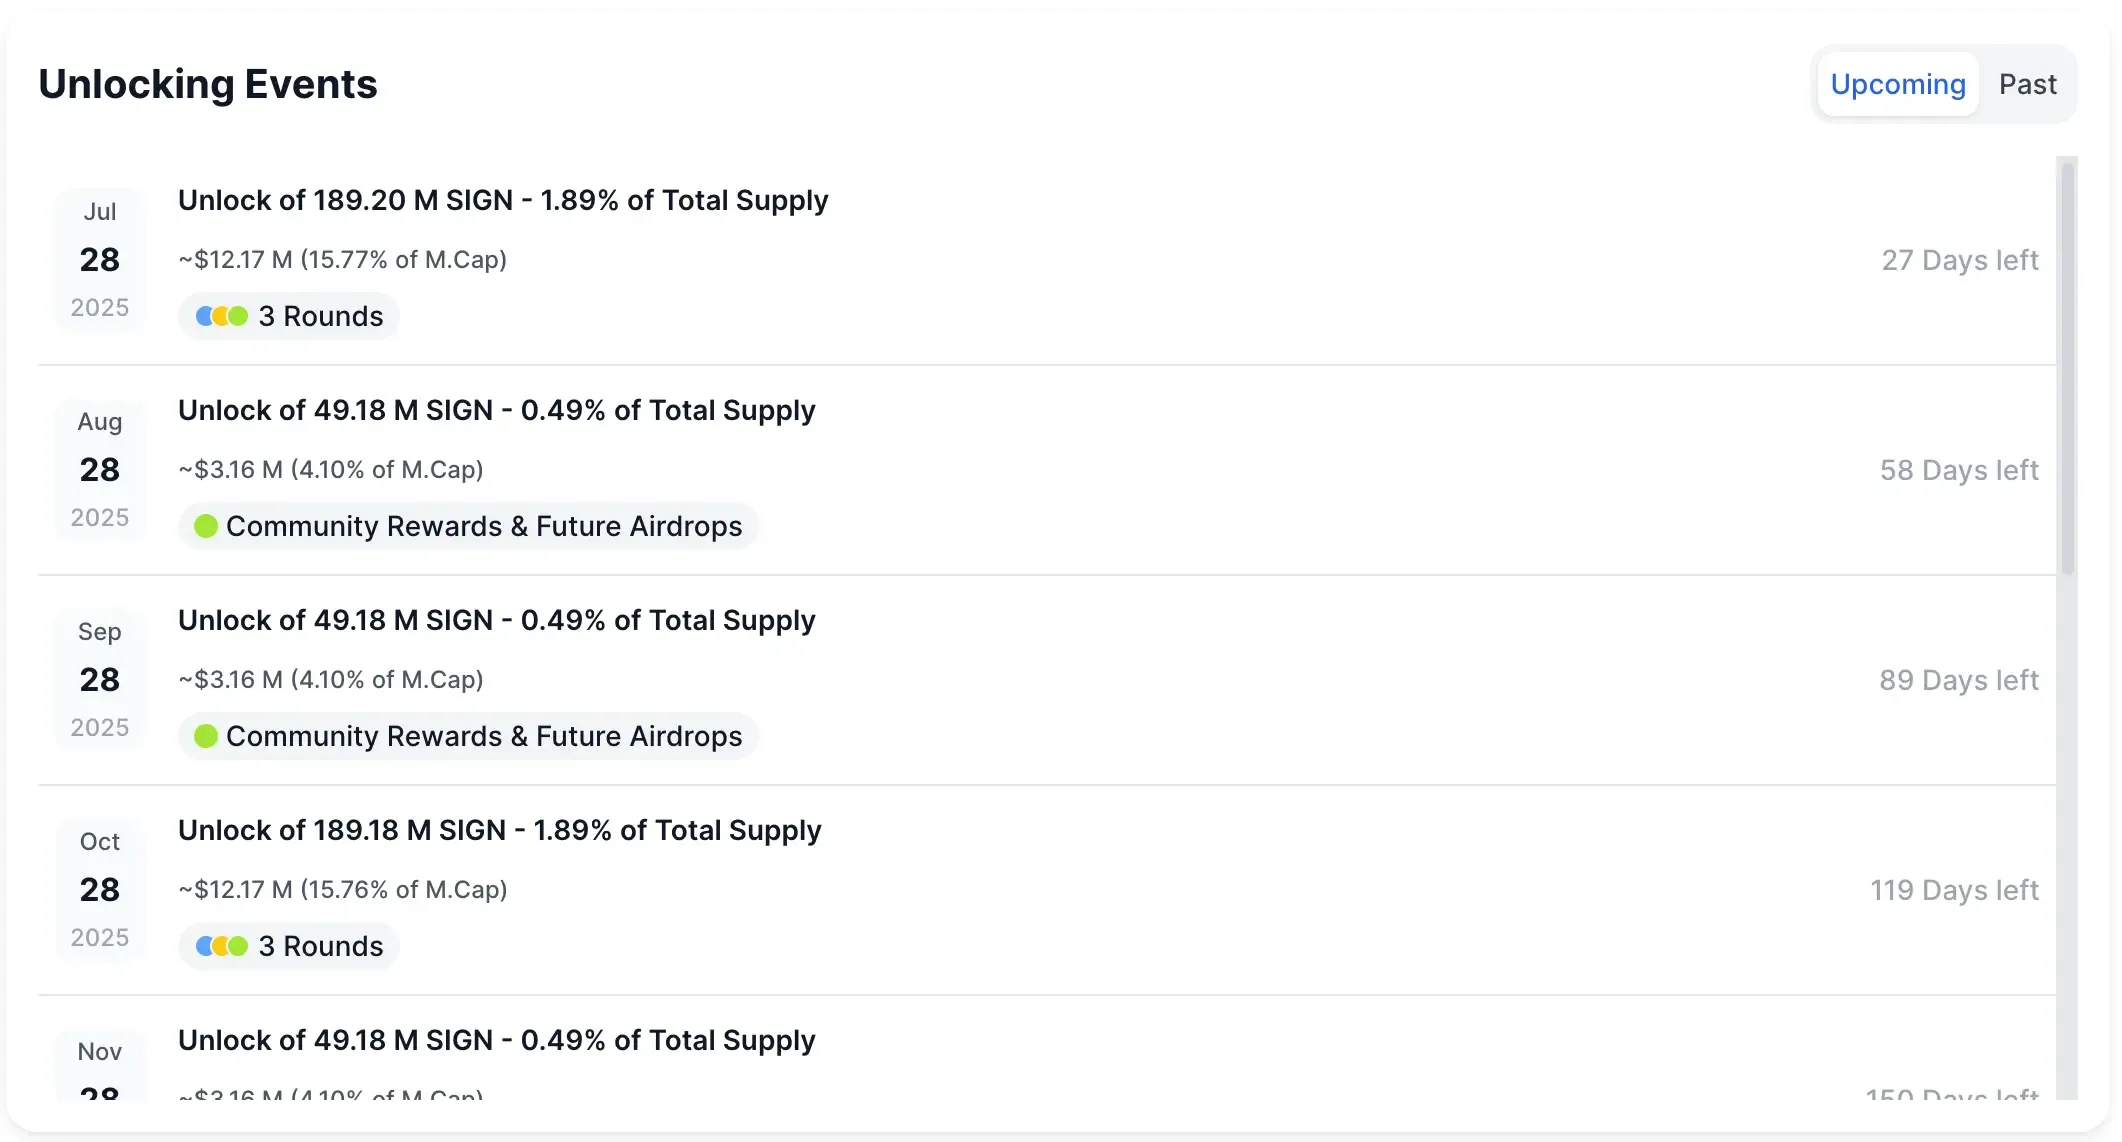Open the August 49.18 M SIGN unlock
The image size is (2122, 1142).
(x=496, y=411)
